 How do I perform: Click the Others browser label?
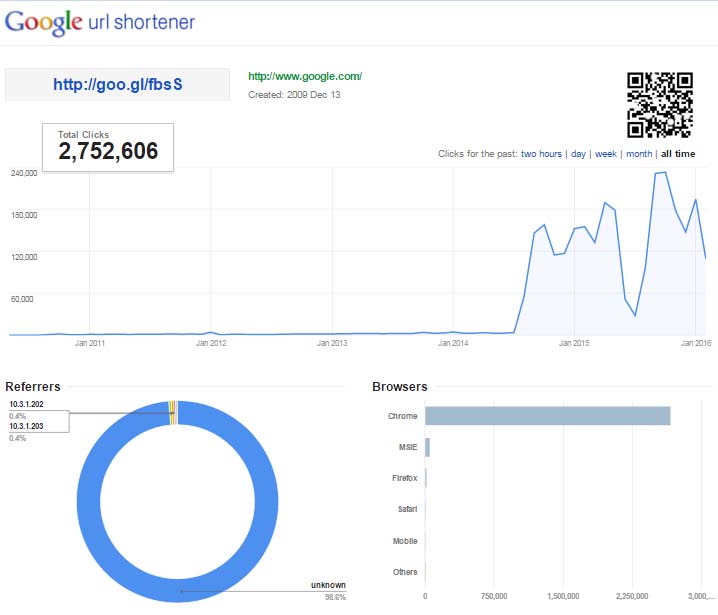click(405, 572)
